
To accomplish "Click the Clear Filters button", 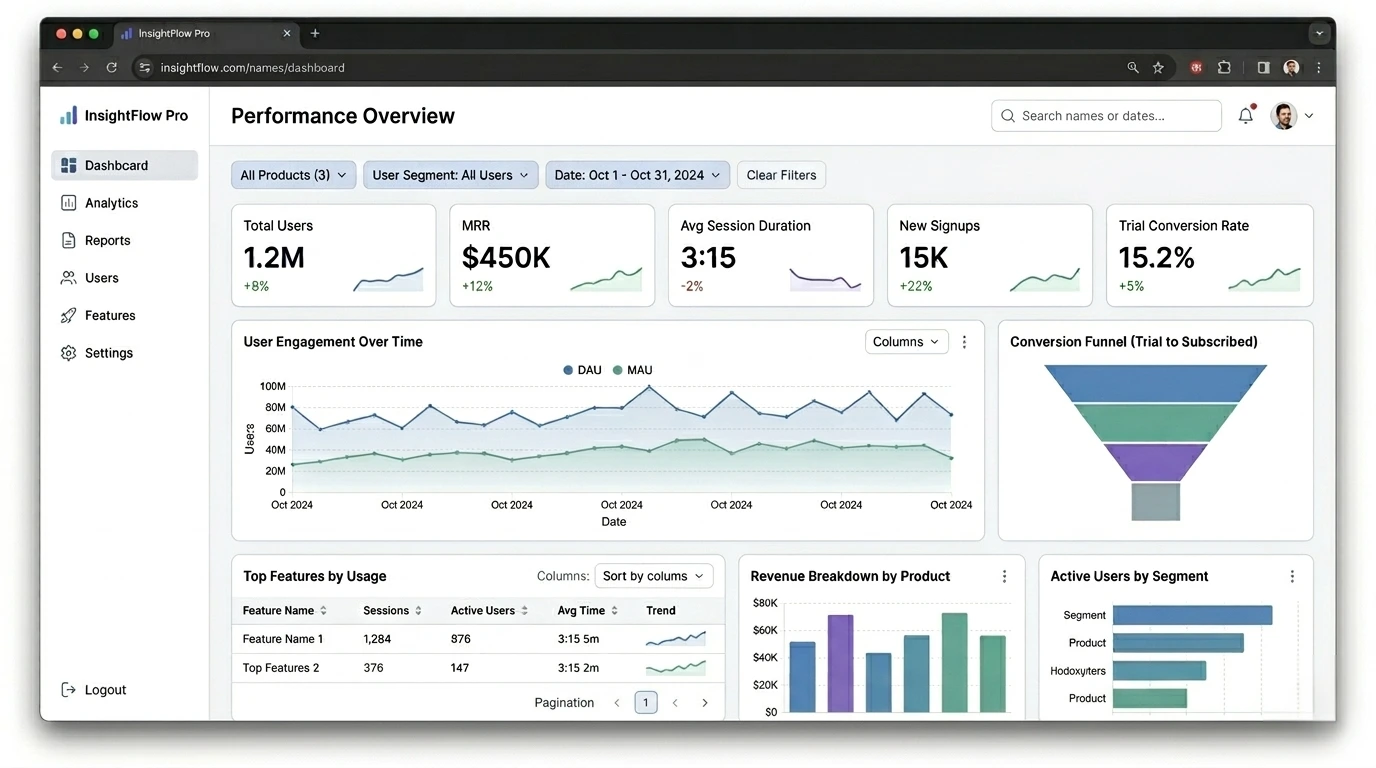I will coord(781,175).
